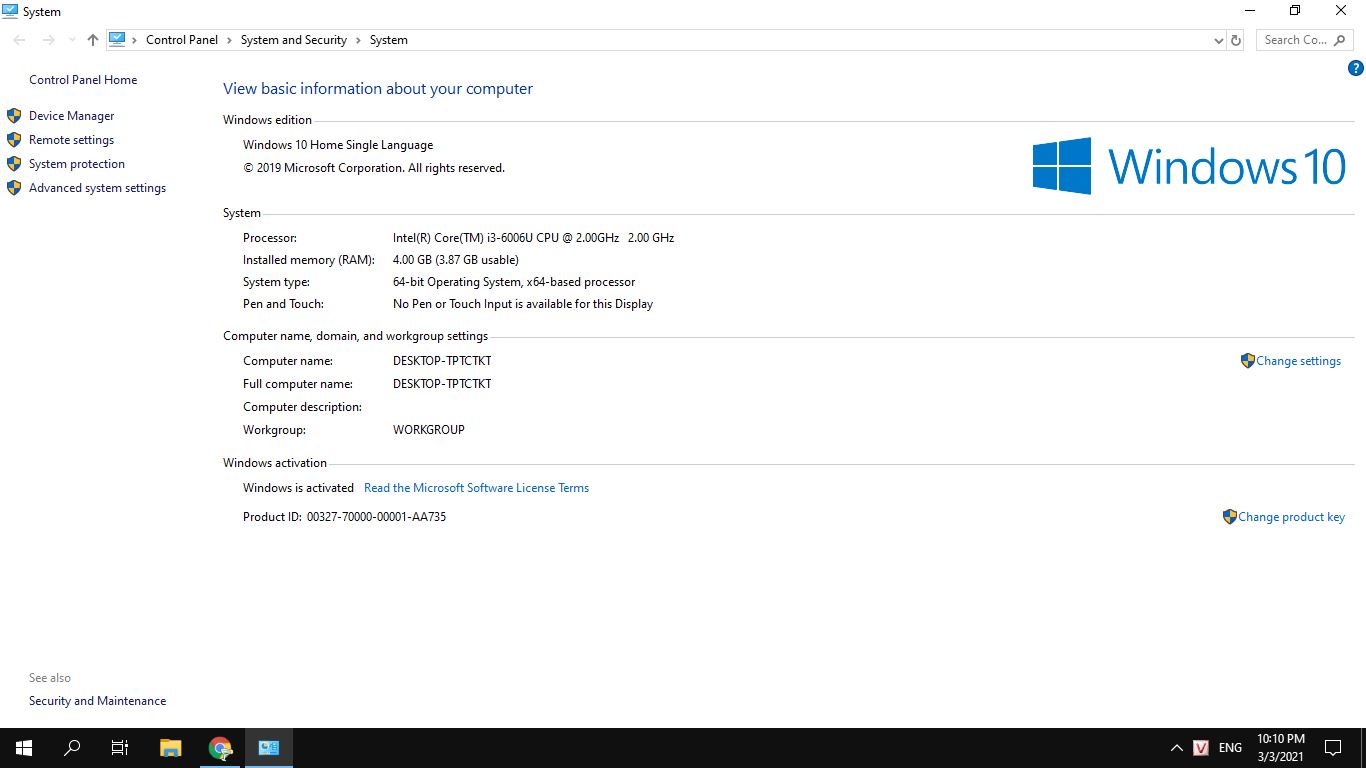
Task: Read the Microsoft Software License Terms
Action: [476, 488]
